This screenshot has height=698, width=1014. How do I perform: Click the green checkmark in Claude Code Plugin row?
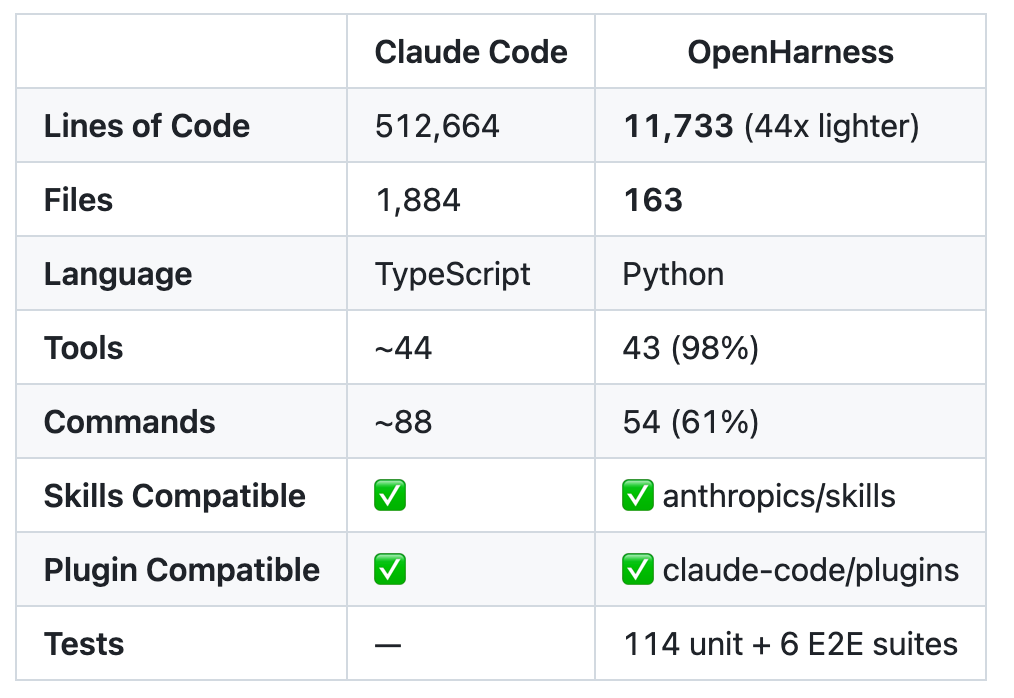pyautogui.click(x=390, y=571)
